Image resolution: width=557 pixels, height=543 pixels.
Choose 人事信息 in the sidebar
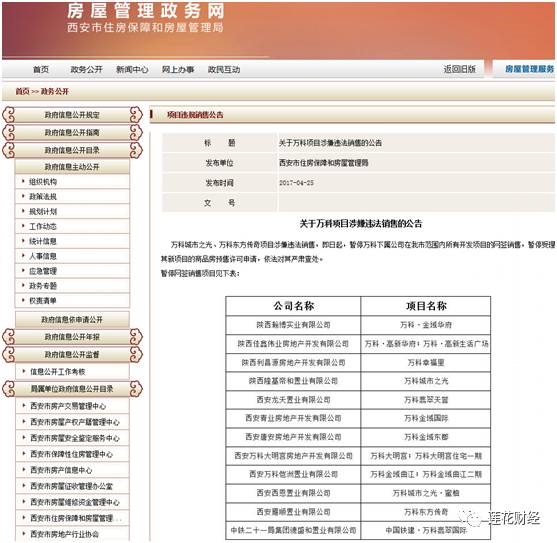43,256
